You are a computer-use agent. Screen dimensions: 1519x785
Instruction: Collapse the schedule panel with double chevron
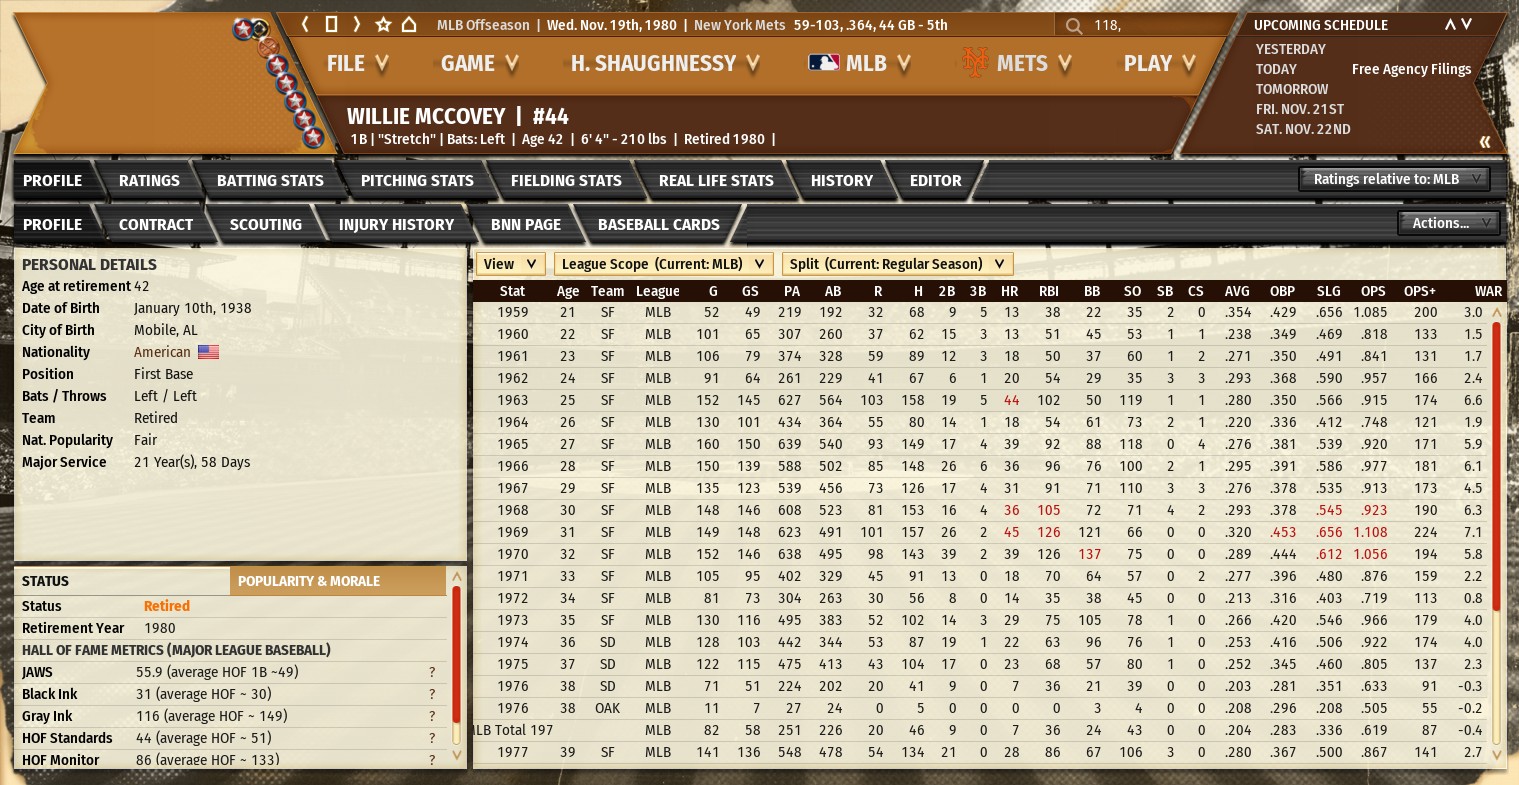1485,141
